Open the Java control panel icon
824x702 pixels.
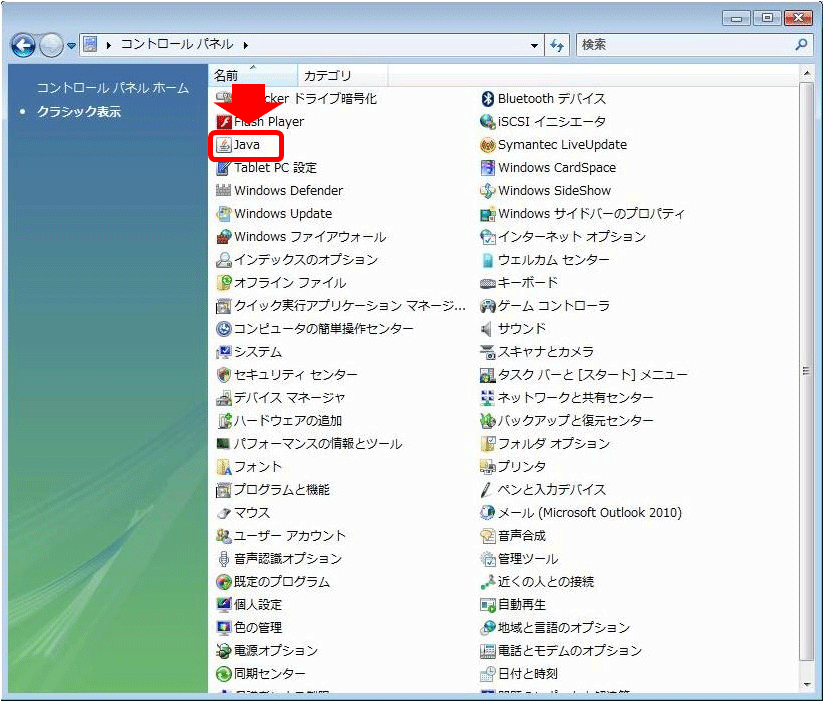[224, 145]
